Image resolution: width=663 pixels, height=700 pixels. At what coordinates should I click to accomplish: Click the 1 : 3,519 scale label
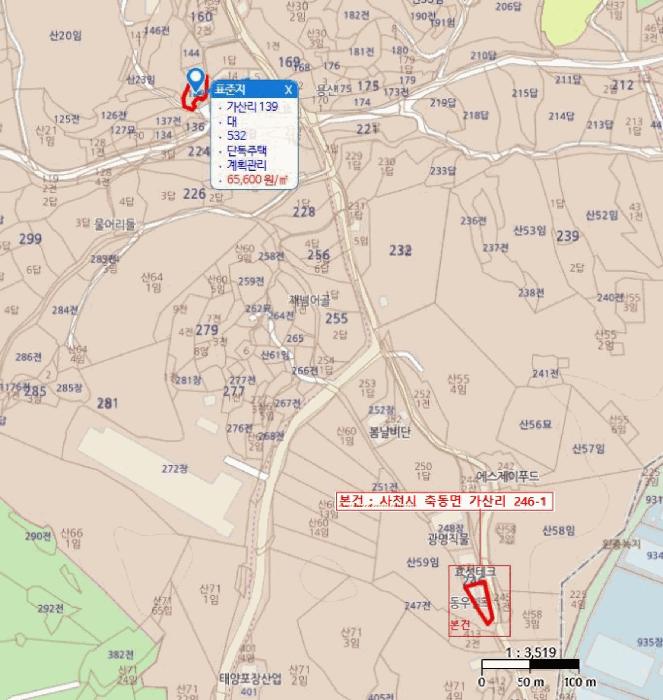pos(531,653)
